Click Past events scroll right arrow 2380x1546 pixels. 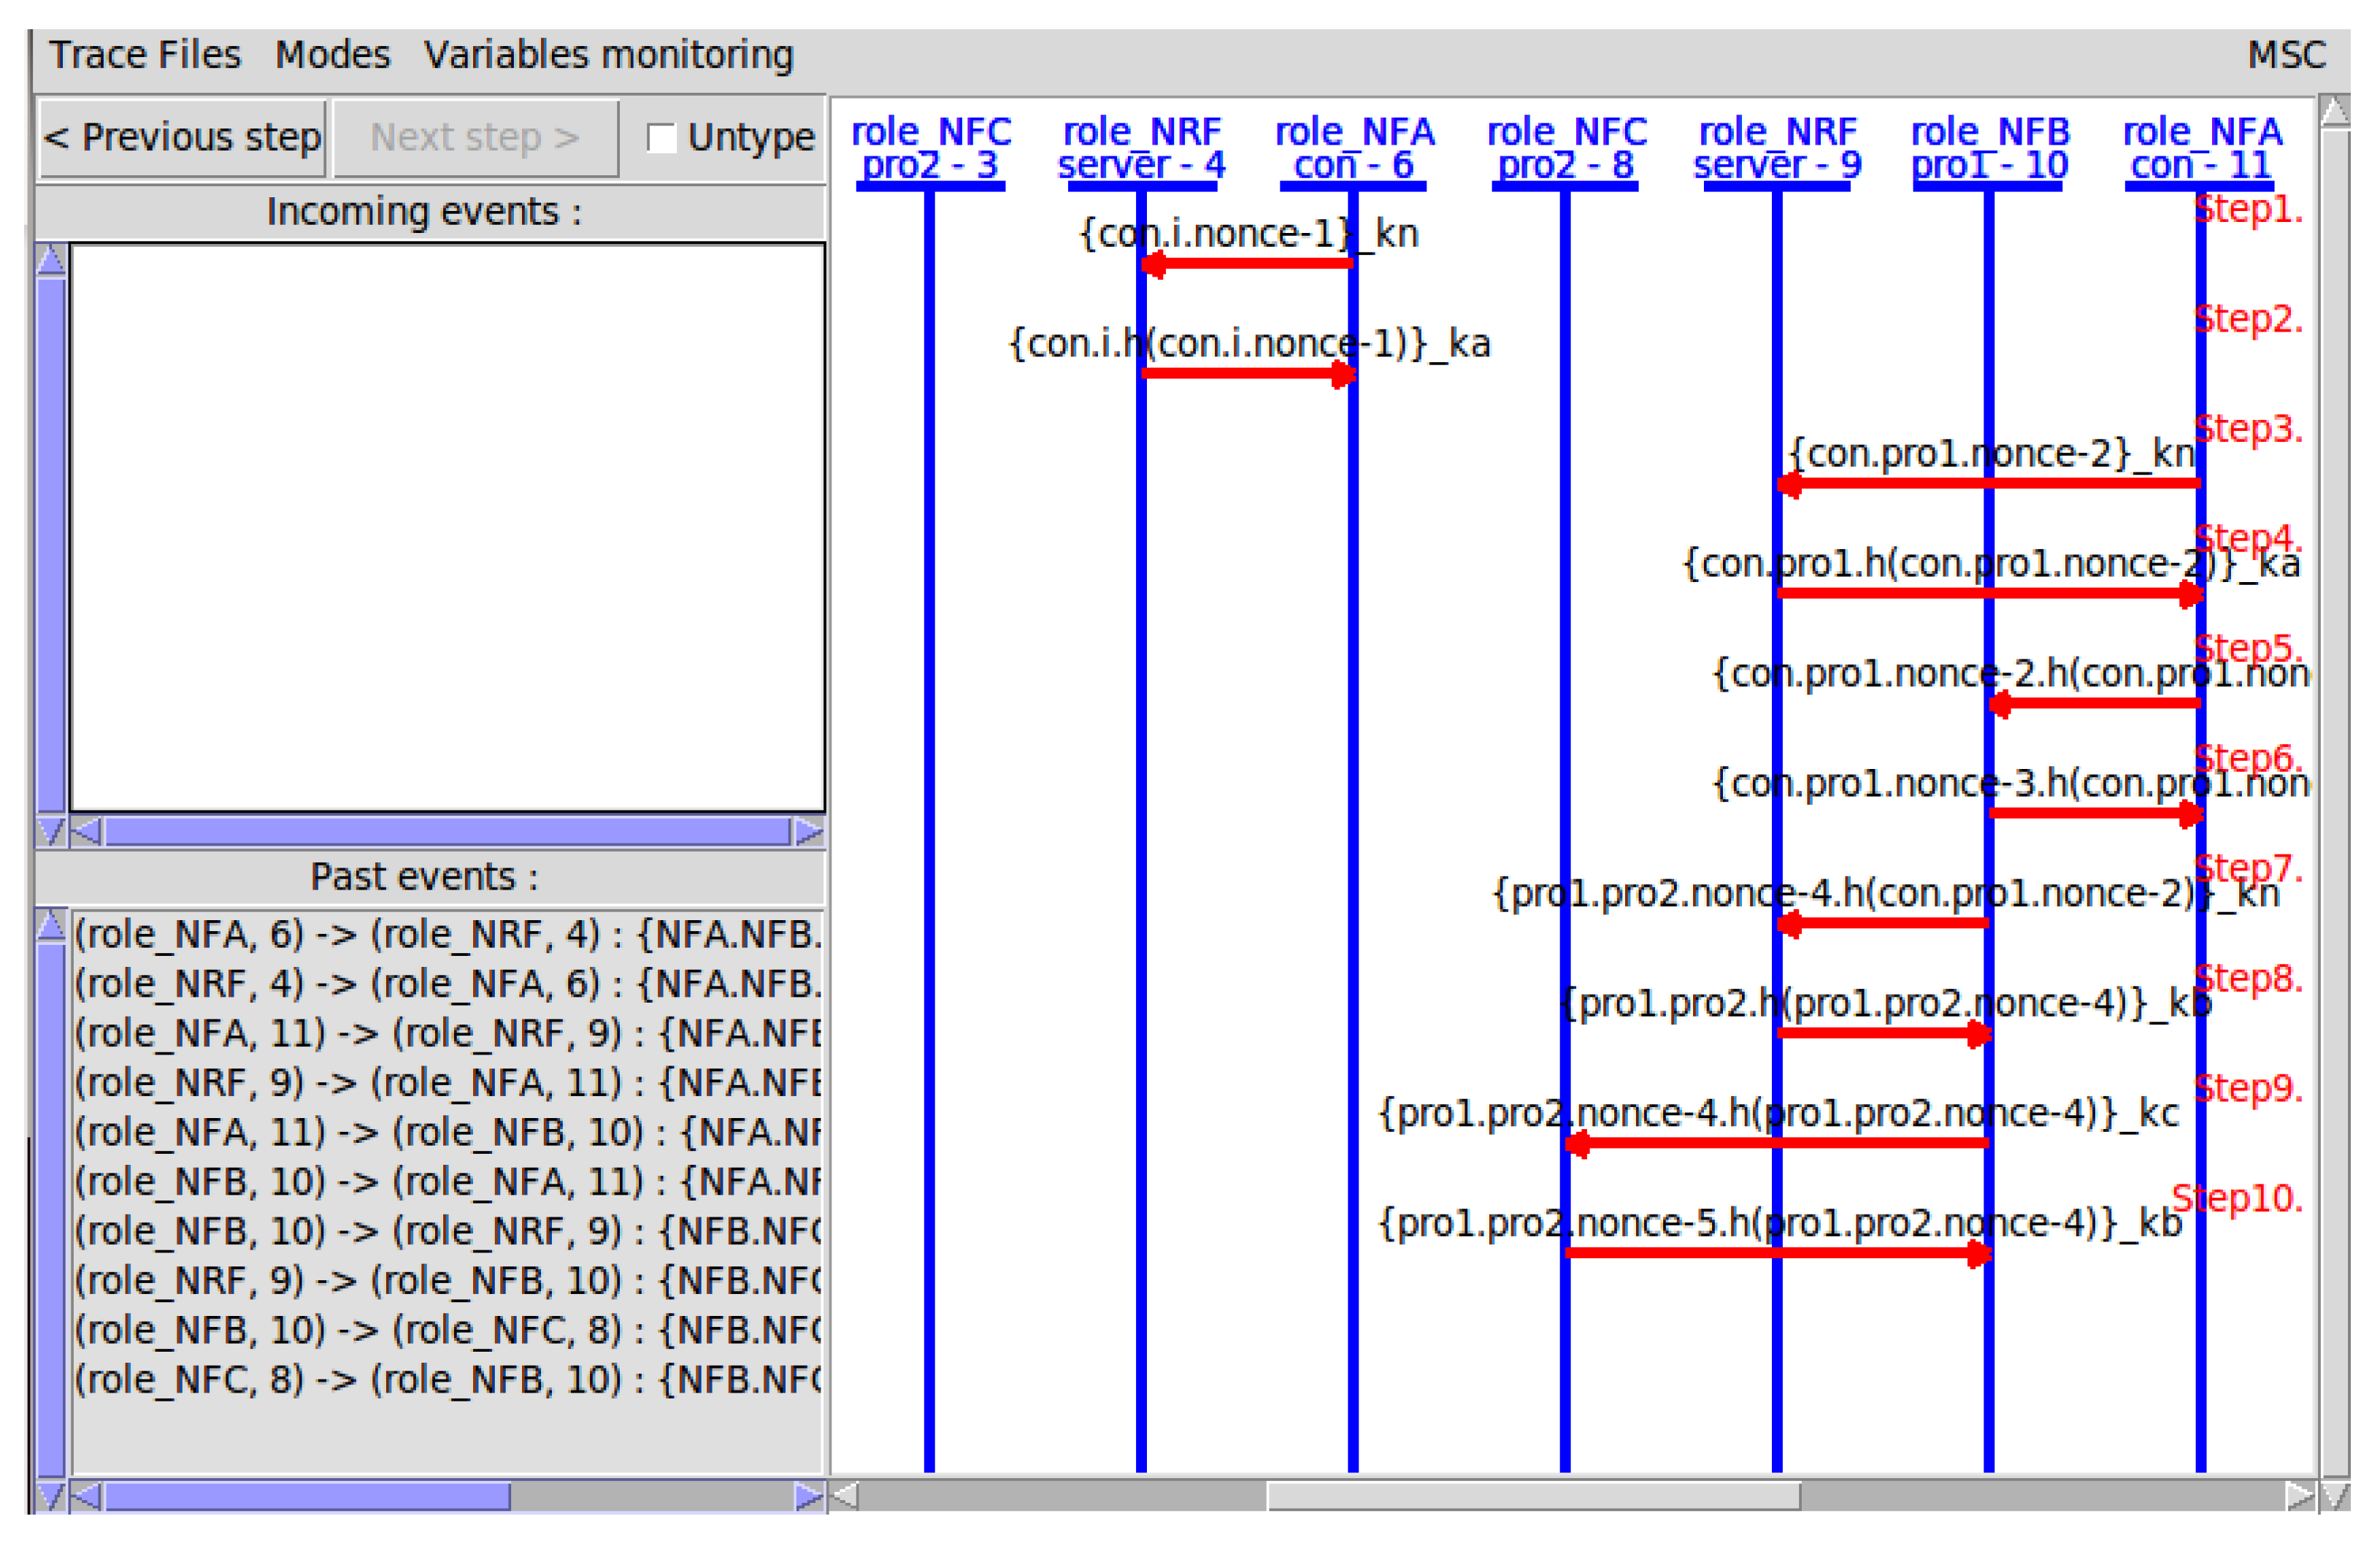808,1496
